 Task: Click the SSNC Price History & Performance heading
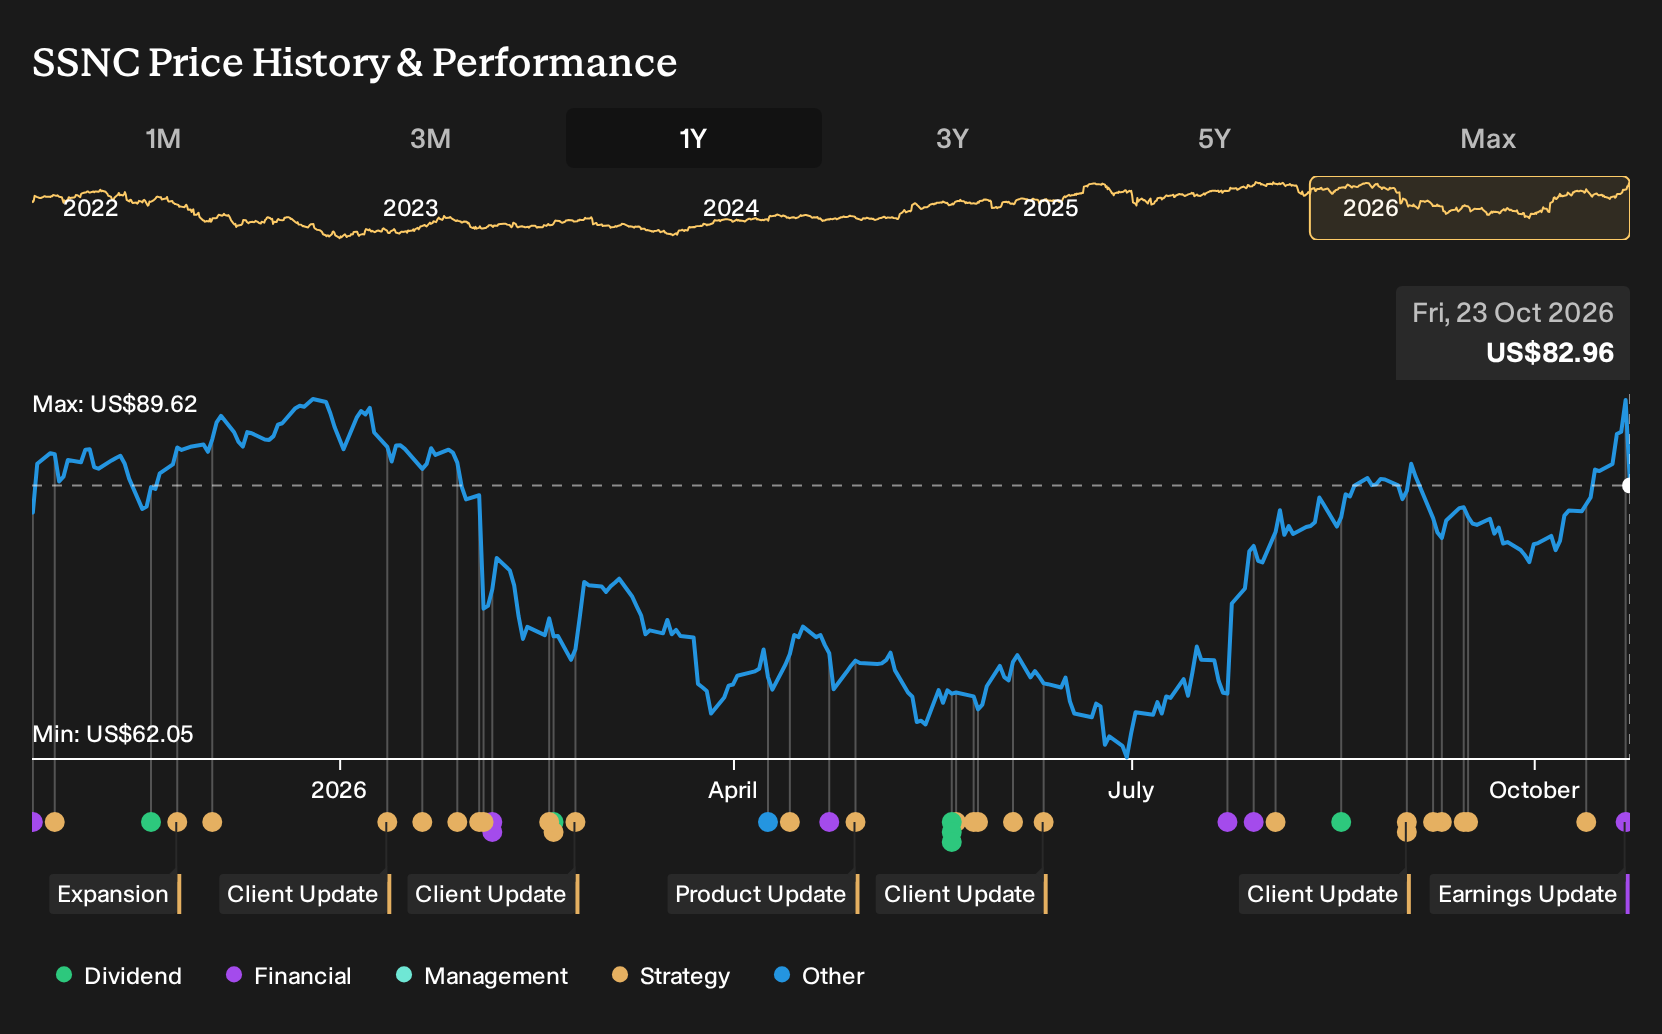[354, 62]
